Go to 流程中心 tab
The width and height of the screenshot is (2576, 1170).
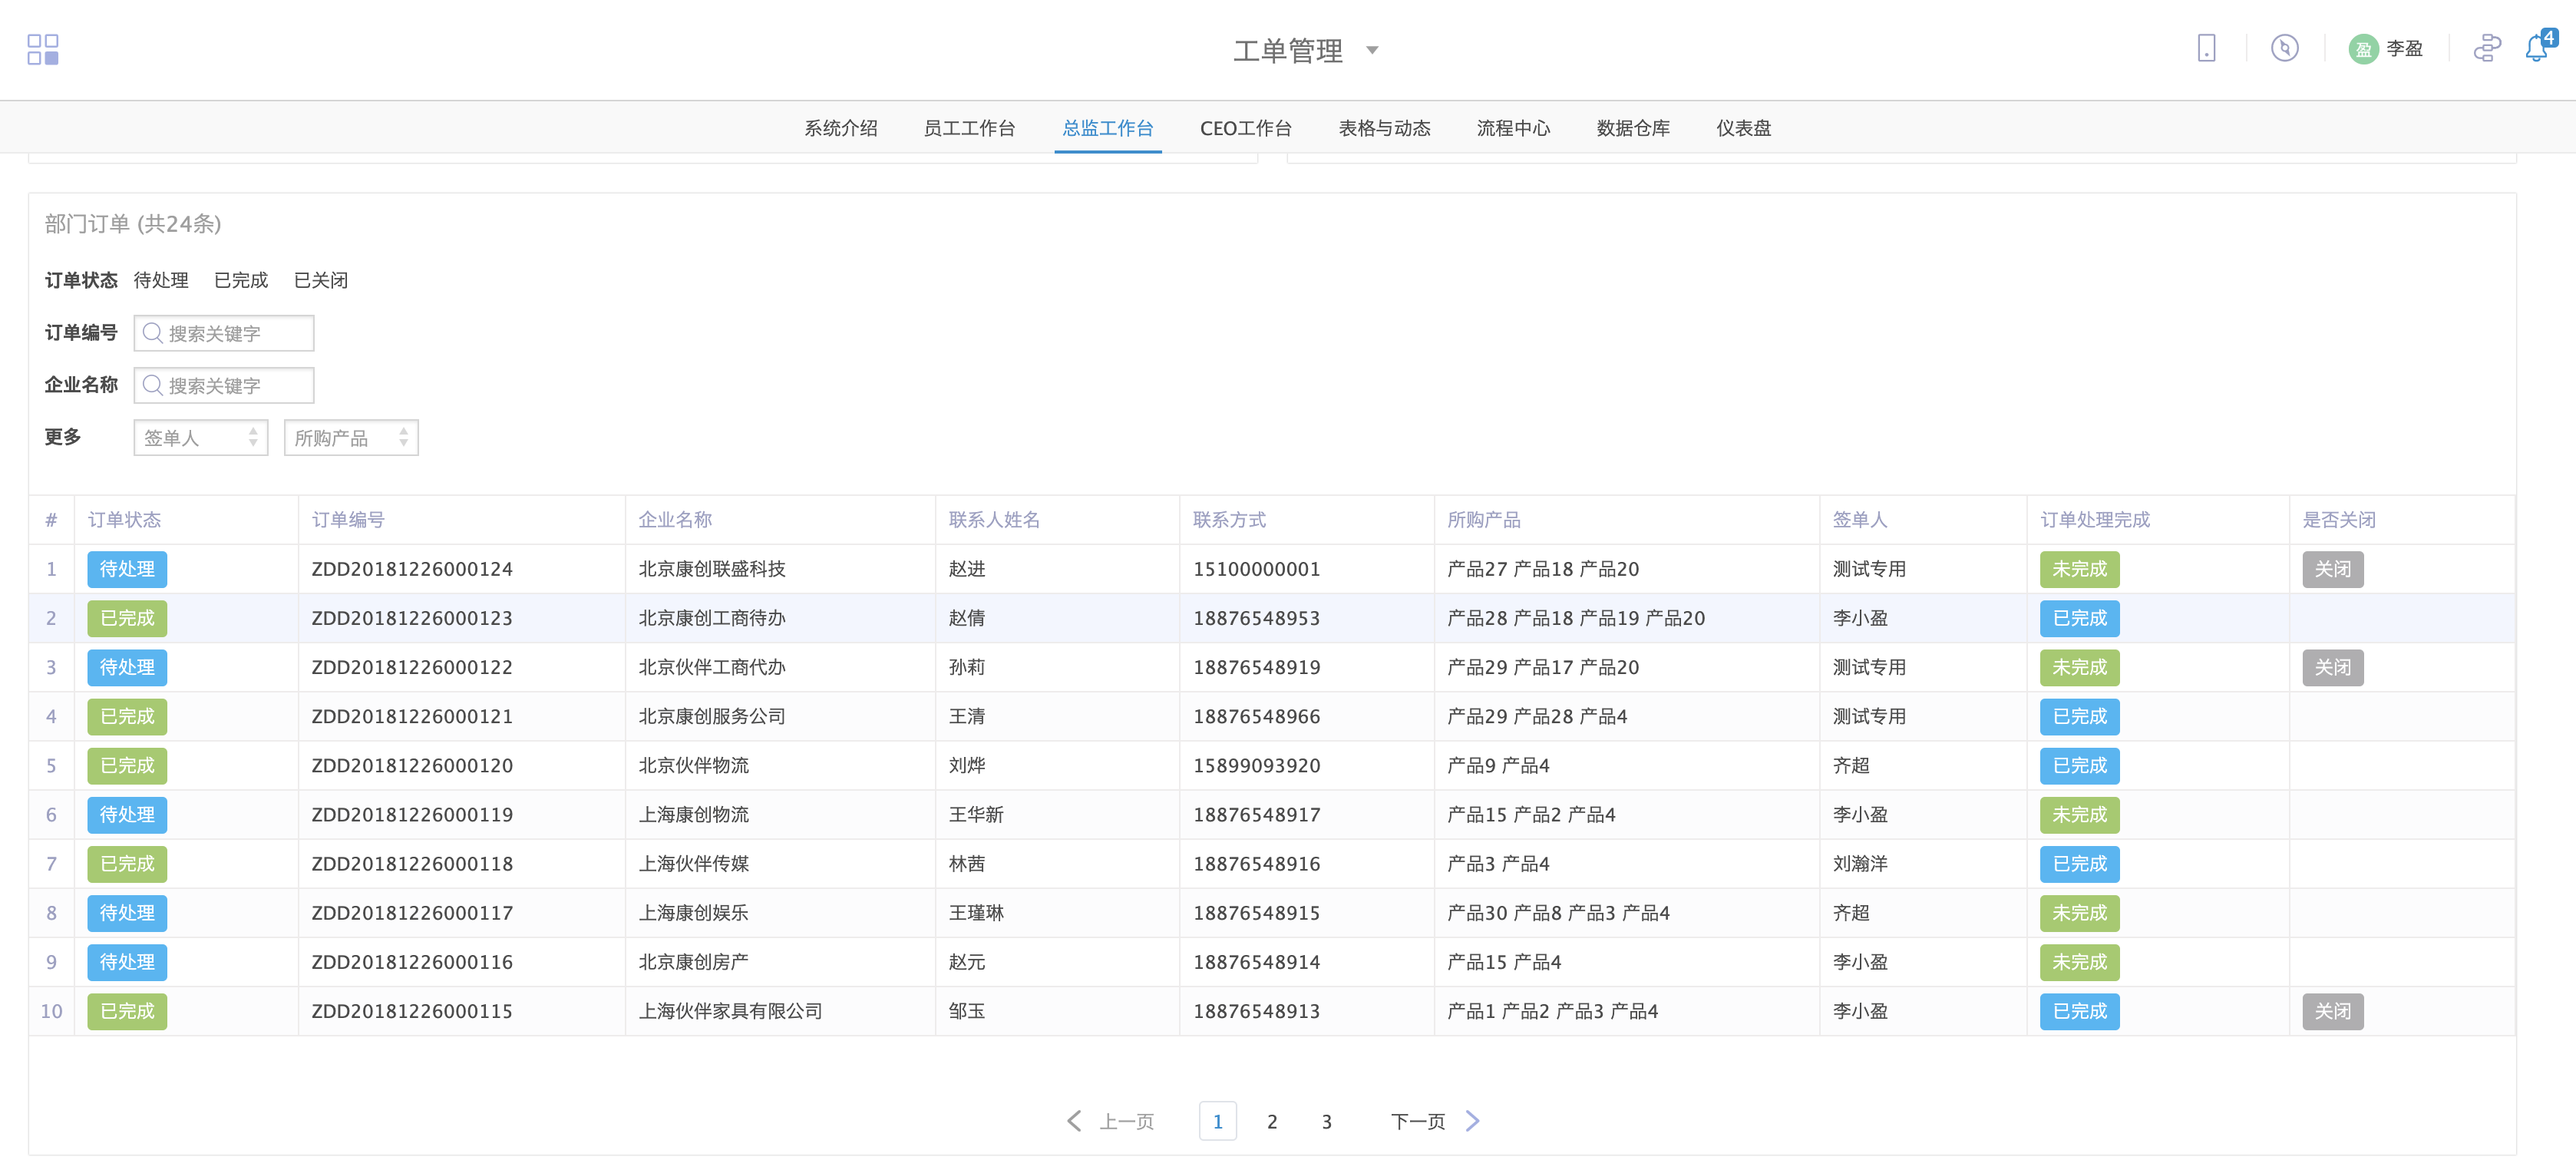pos(1513,128)
